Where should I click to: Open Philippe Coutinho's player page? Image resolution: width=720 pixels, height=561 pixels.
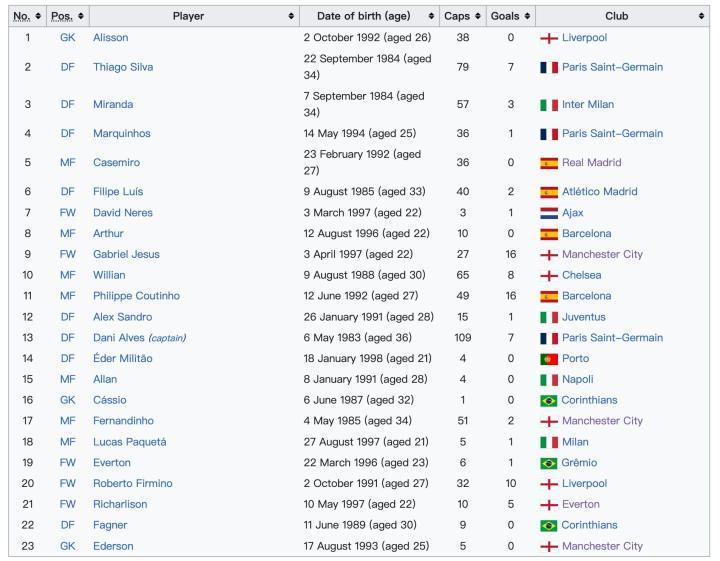coord(136,296)
